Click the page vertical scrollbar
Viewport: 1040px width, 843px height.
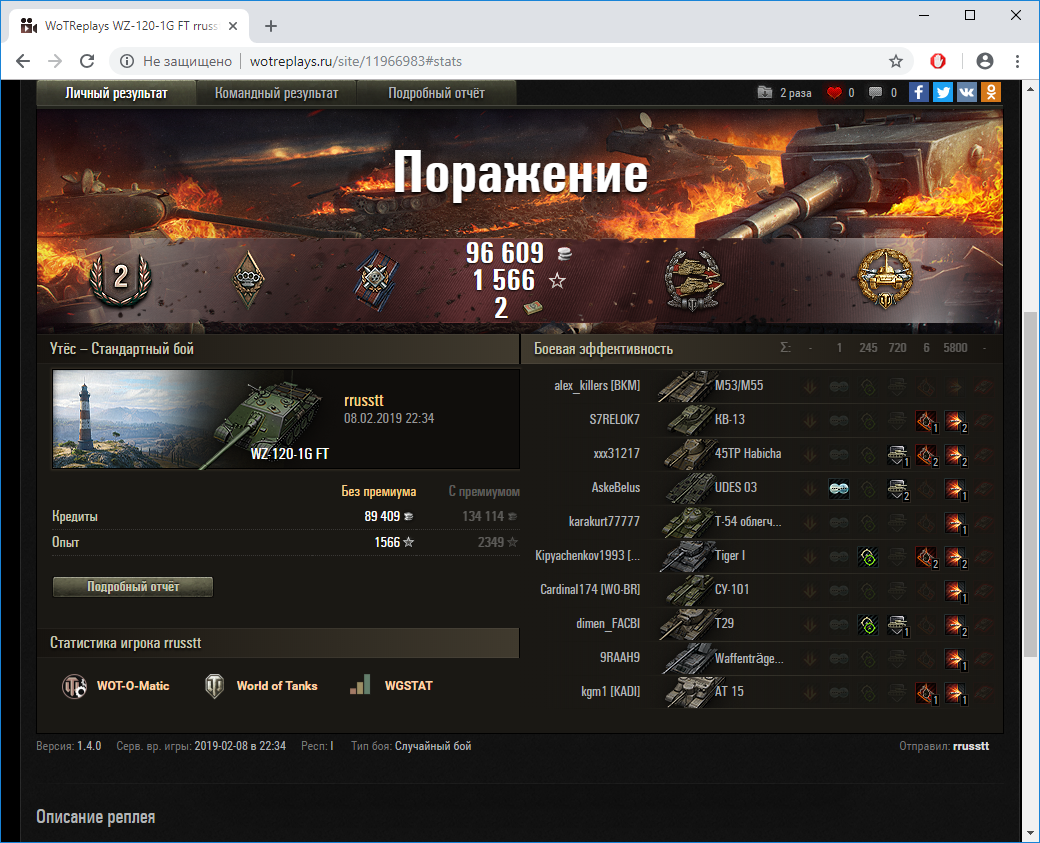pyautogui.click(x=1030, y=484)
